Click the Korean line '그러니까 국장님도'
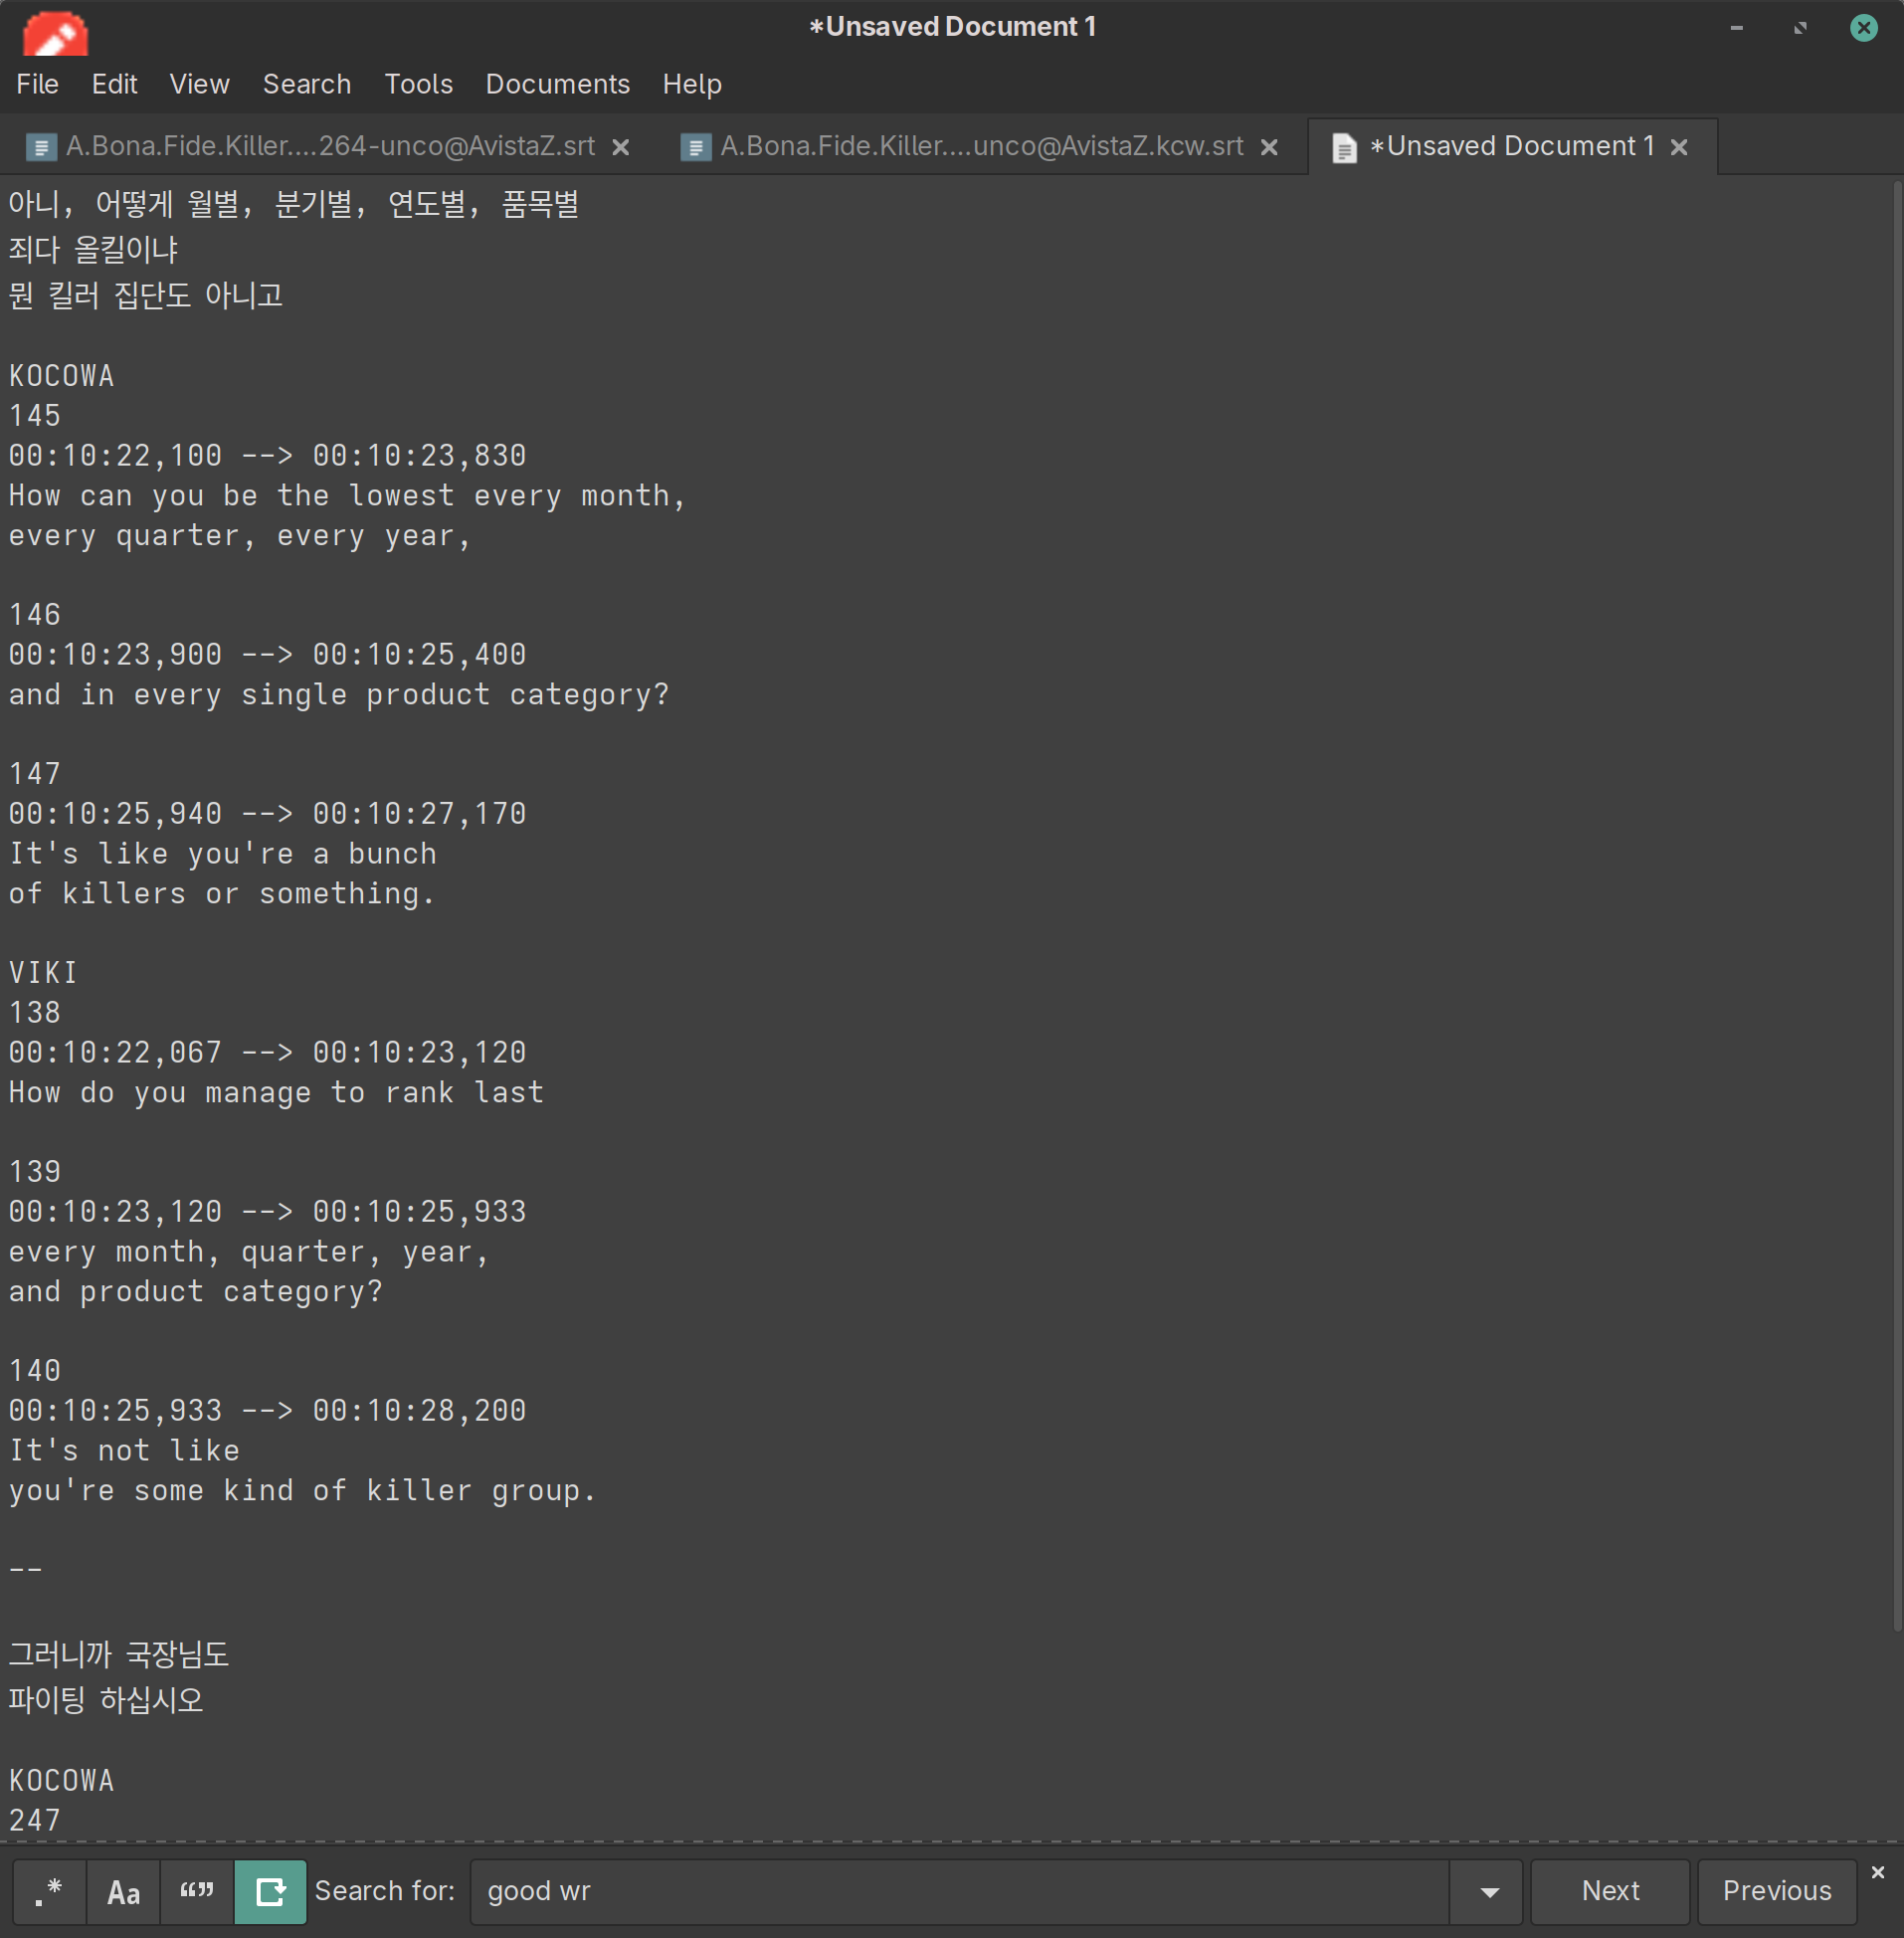Screen dimensions: 1904x1938 point(119,1654)
